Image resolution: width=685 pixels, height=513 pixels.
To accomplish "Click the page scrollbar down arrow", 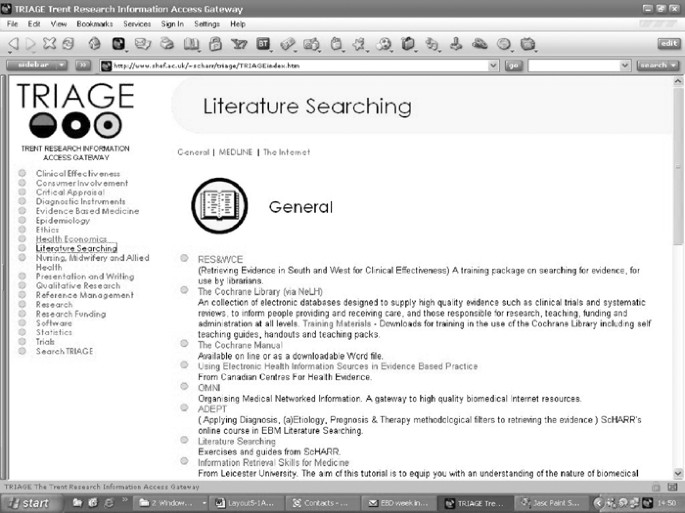I will (678, 473).
